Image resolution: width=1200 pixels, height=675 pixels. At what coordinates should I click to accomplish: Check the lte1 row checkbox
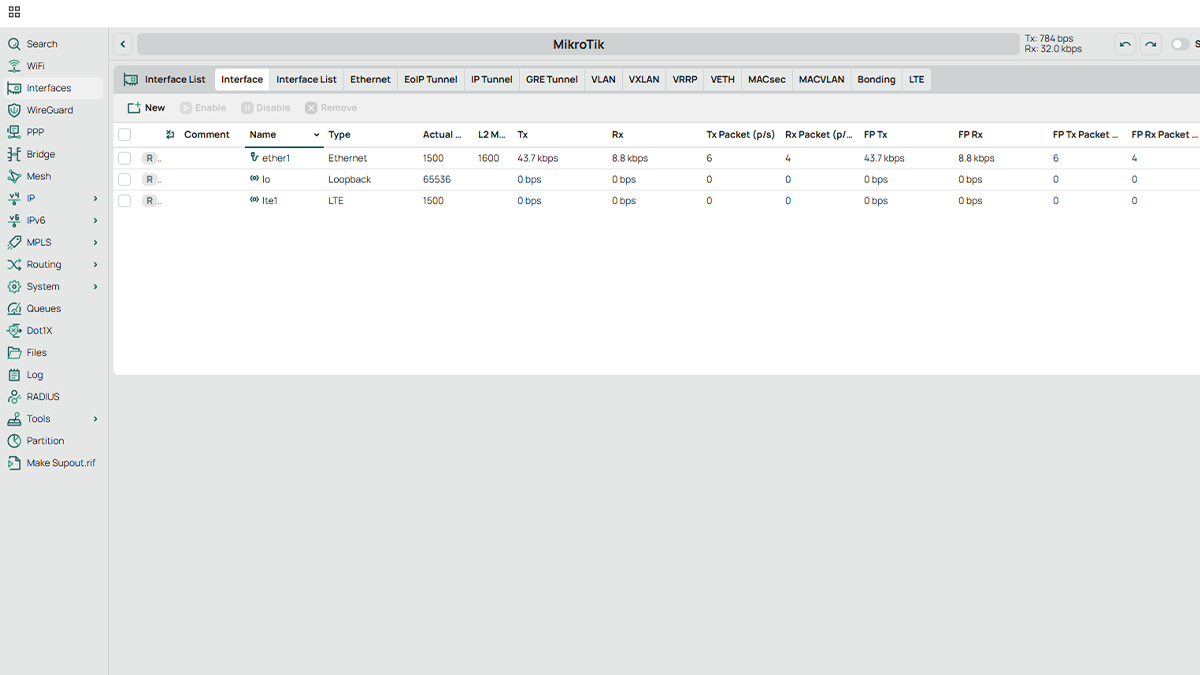coord(125,201)
